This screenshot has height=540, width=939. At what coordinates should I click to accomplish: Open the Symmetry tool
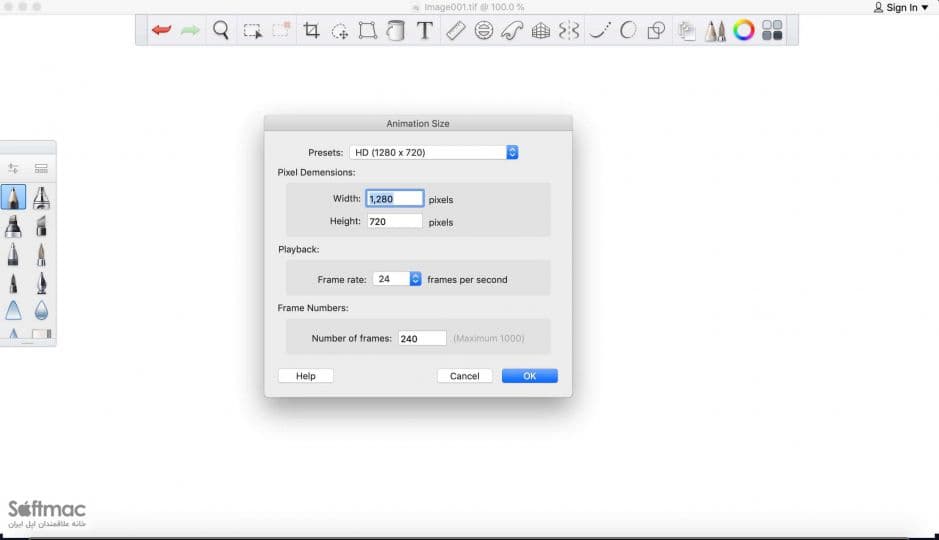(569, 30)
